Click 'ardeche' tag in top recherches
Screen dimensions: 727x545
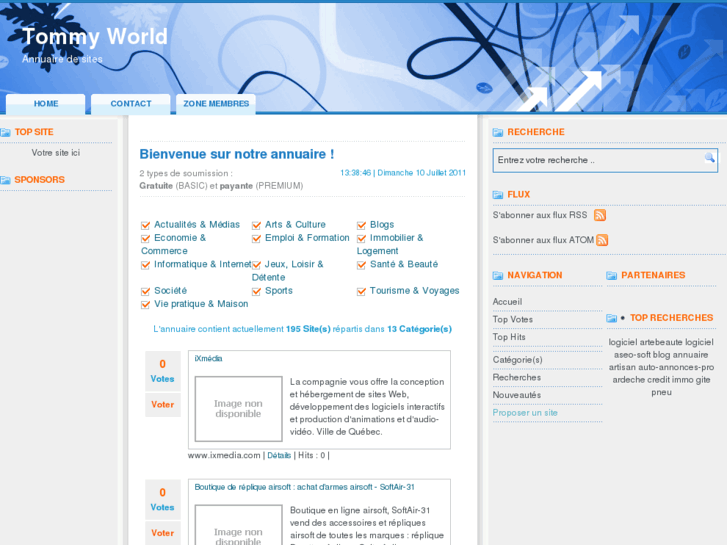point(628,380)
